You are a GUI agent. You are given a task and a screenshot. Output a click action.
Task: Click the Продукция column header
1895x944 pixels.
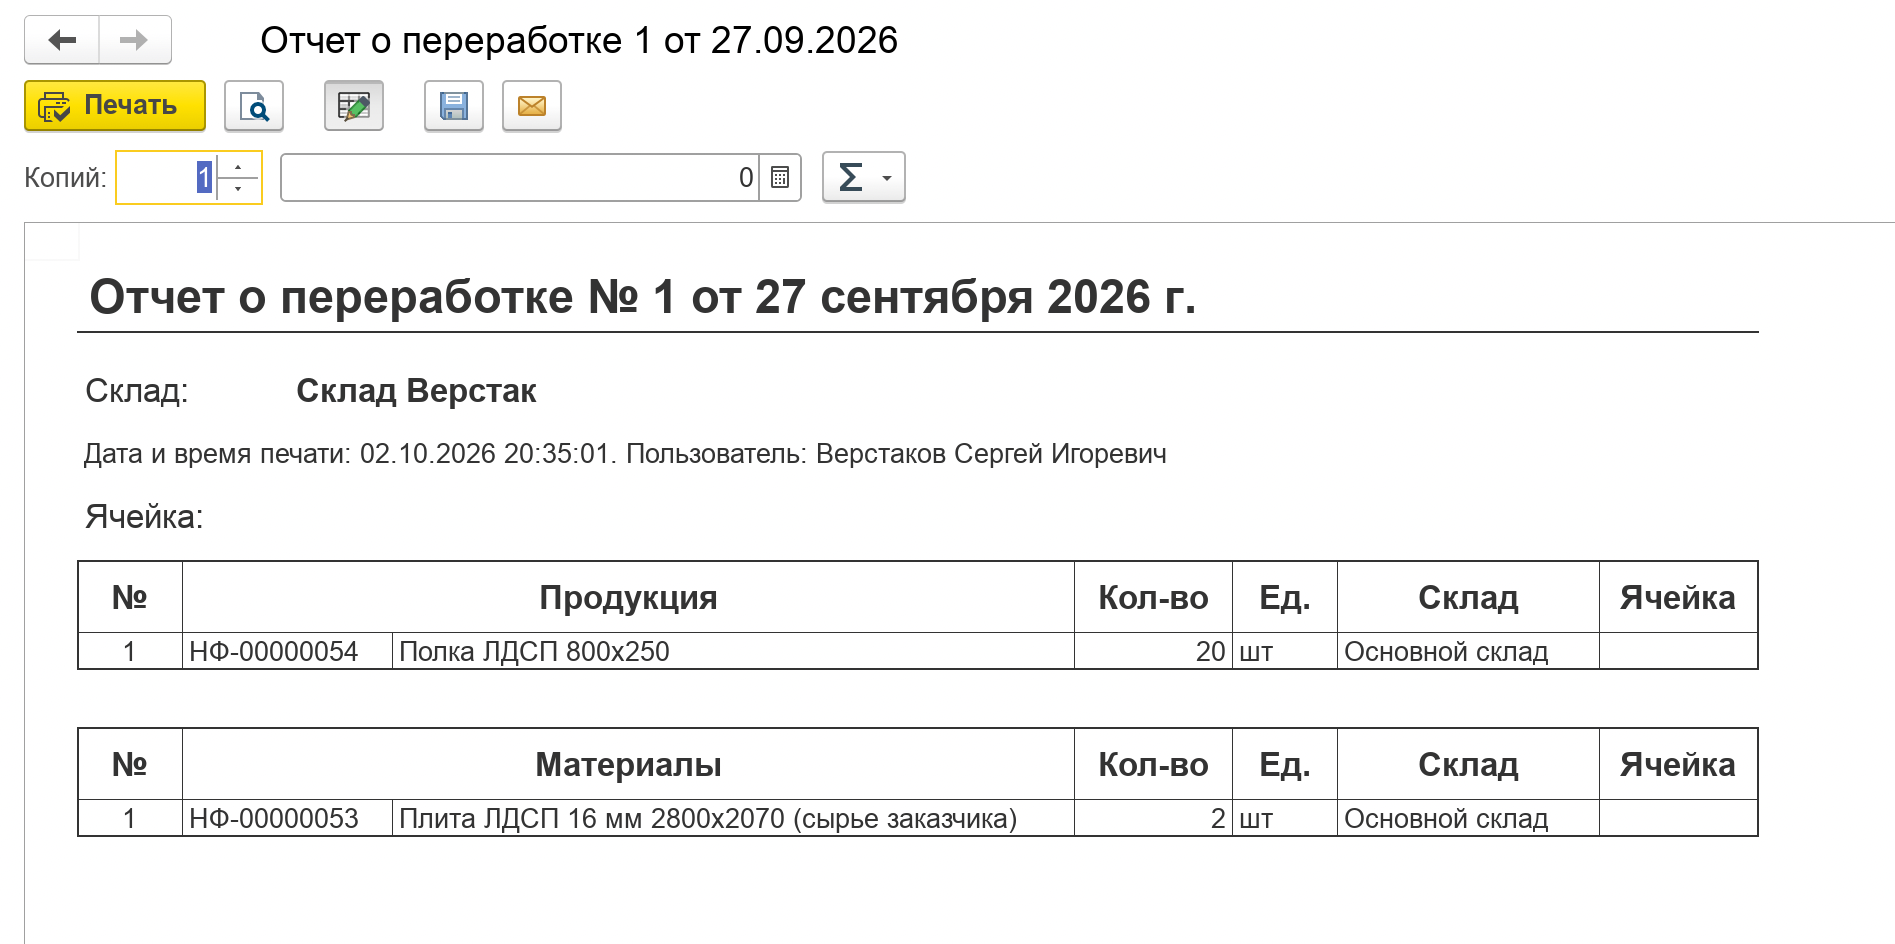tap(628, 598)
